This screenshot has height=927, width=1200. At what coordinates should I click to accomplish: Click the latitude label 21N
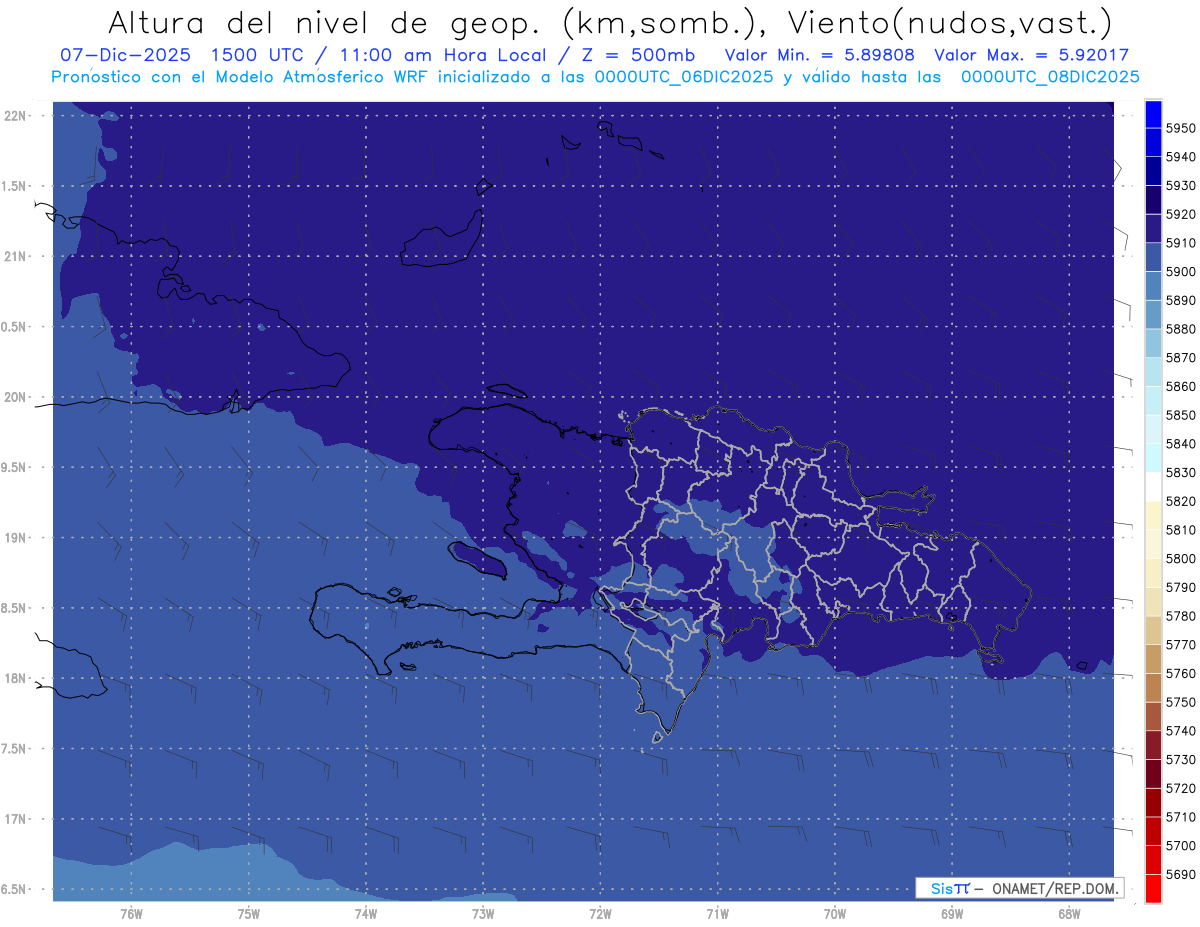(15, 256)
